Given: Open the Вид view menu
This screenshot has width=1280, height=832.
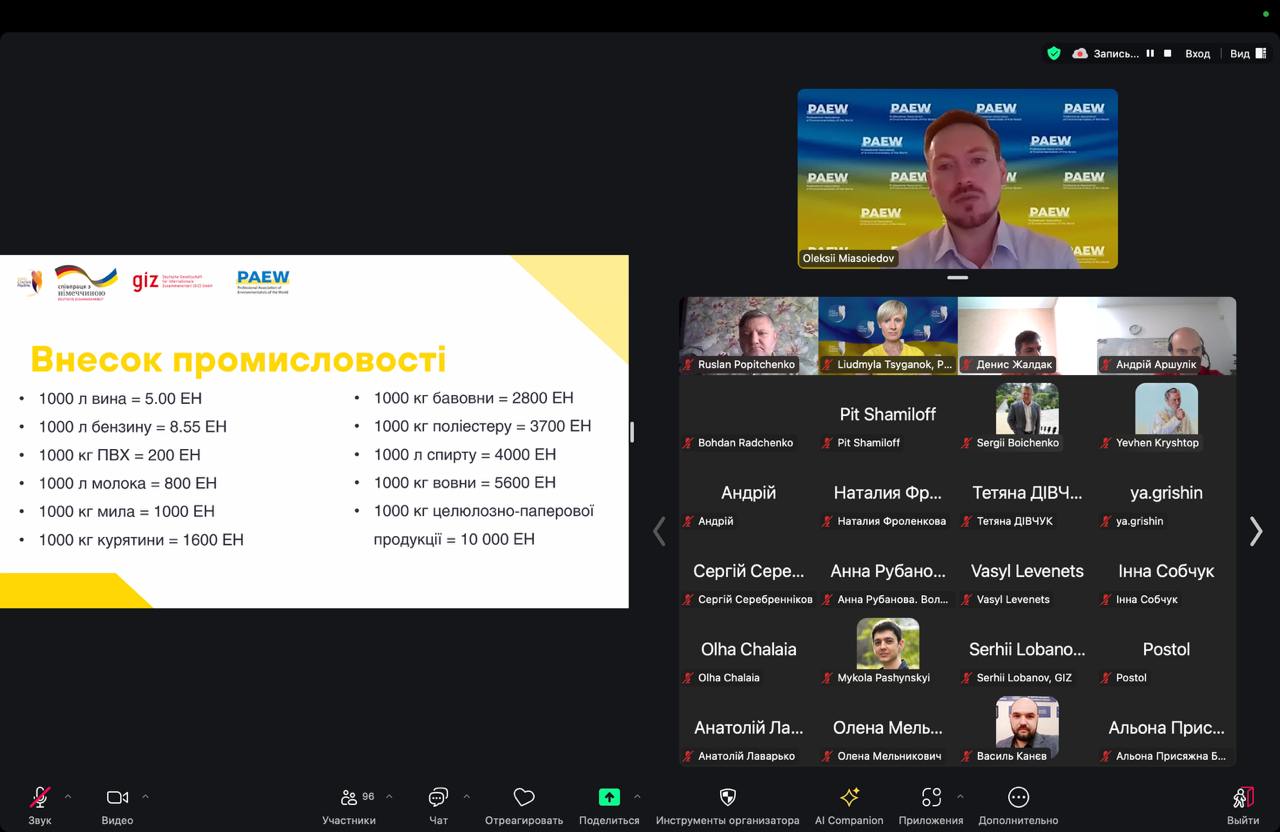Looking at the screenshot, I should [1245, 54].
